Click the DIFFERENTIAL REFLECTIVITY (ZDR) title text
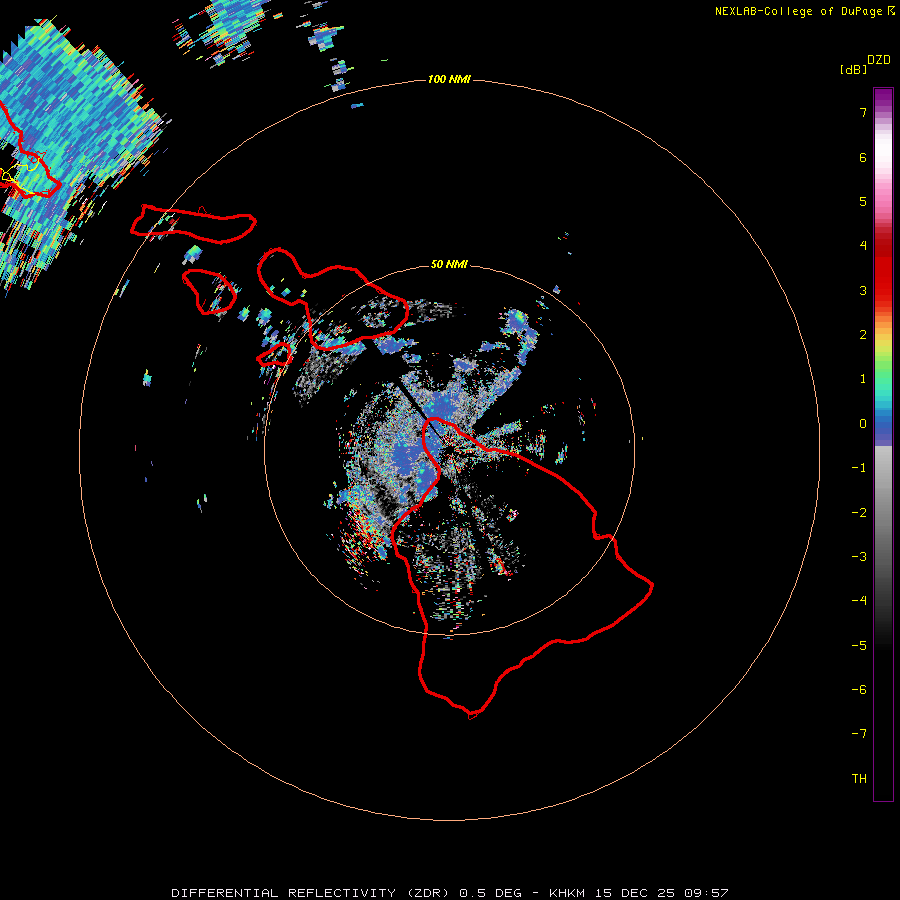This screenshot has width=900, height=900. pyautogui.click(x=312, y=893)
